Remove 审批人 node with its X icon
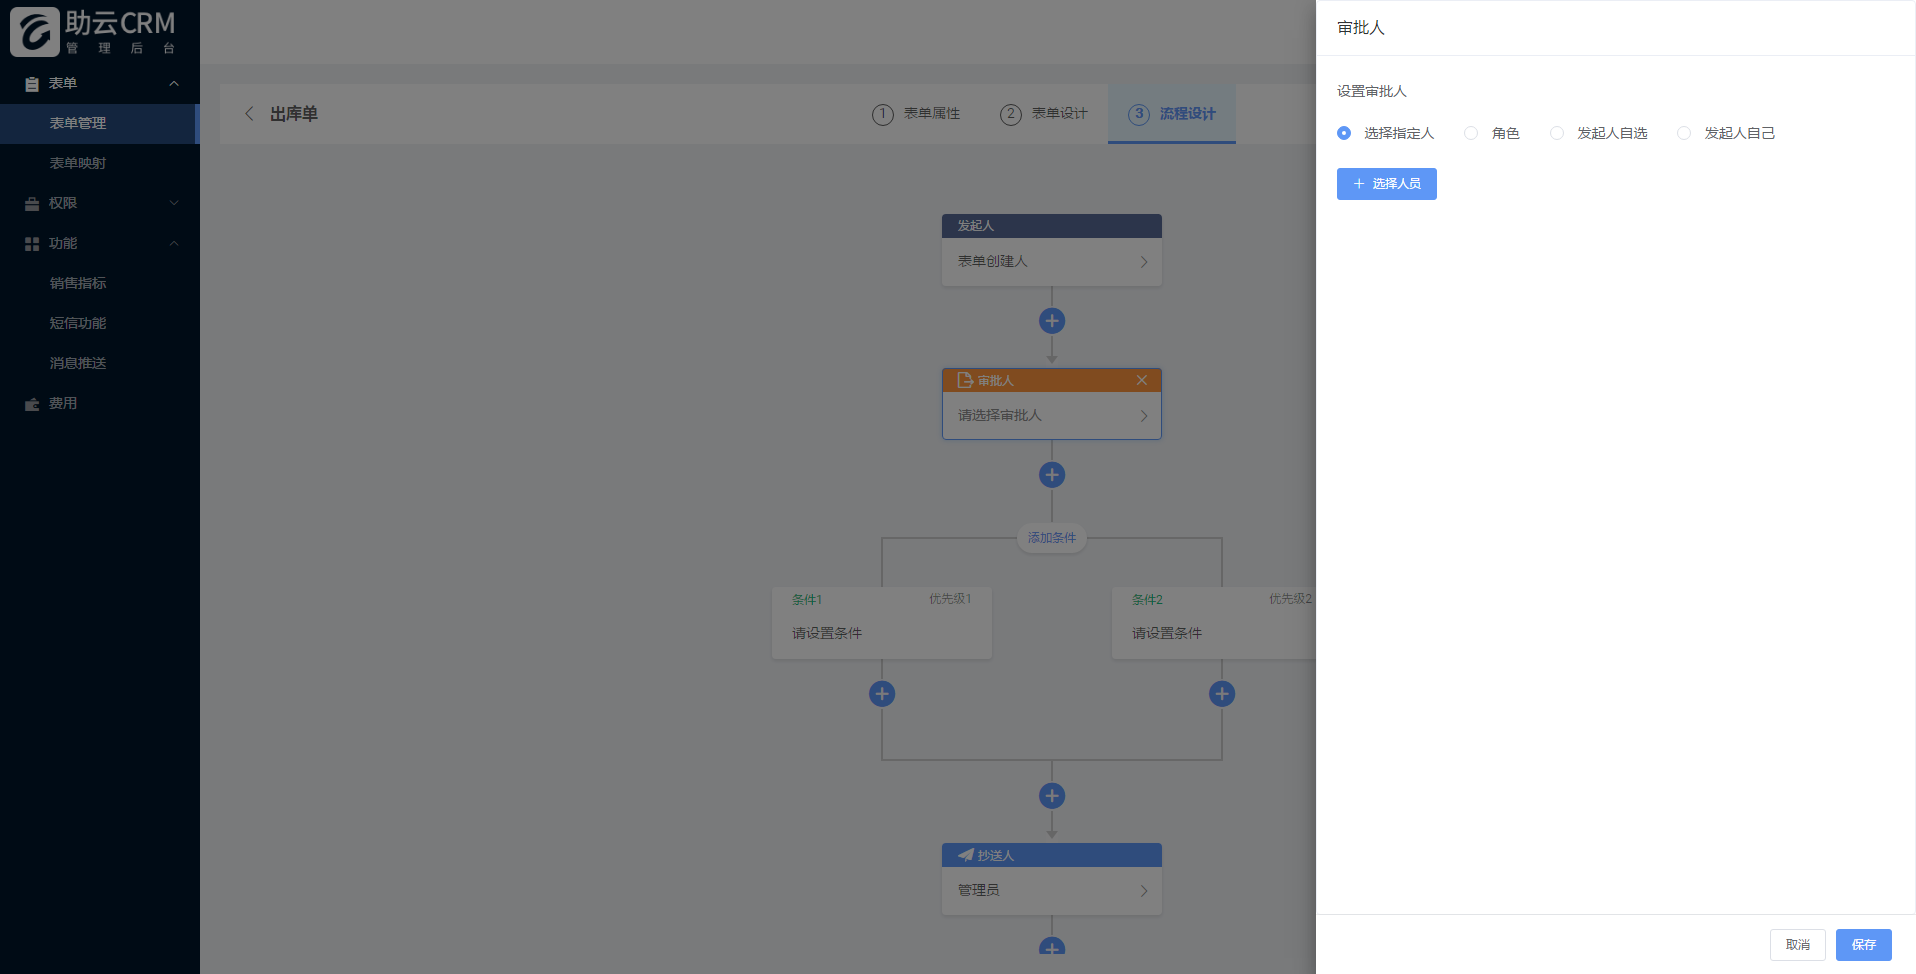 click(1141, 380)
